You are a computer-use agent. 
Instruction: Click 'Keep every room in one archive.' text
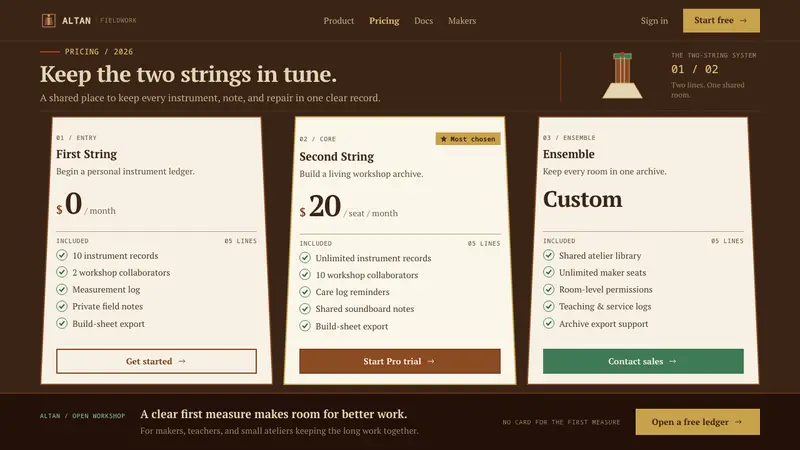[604, 171]
